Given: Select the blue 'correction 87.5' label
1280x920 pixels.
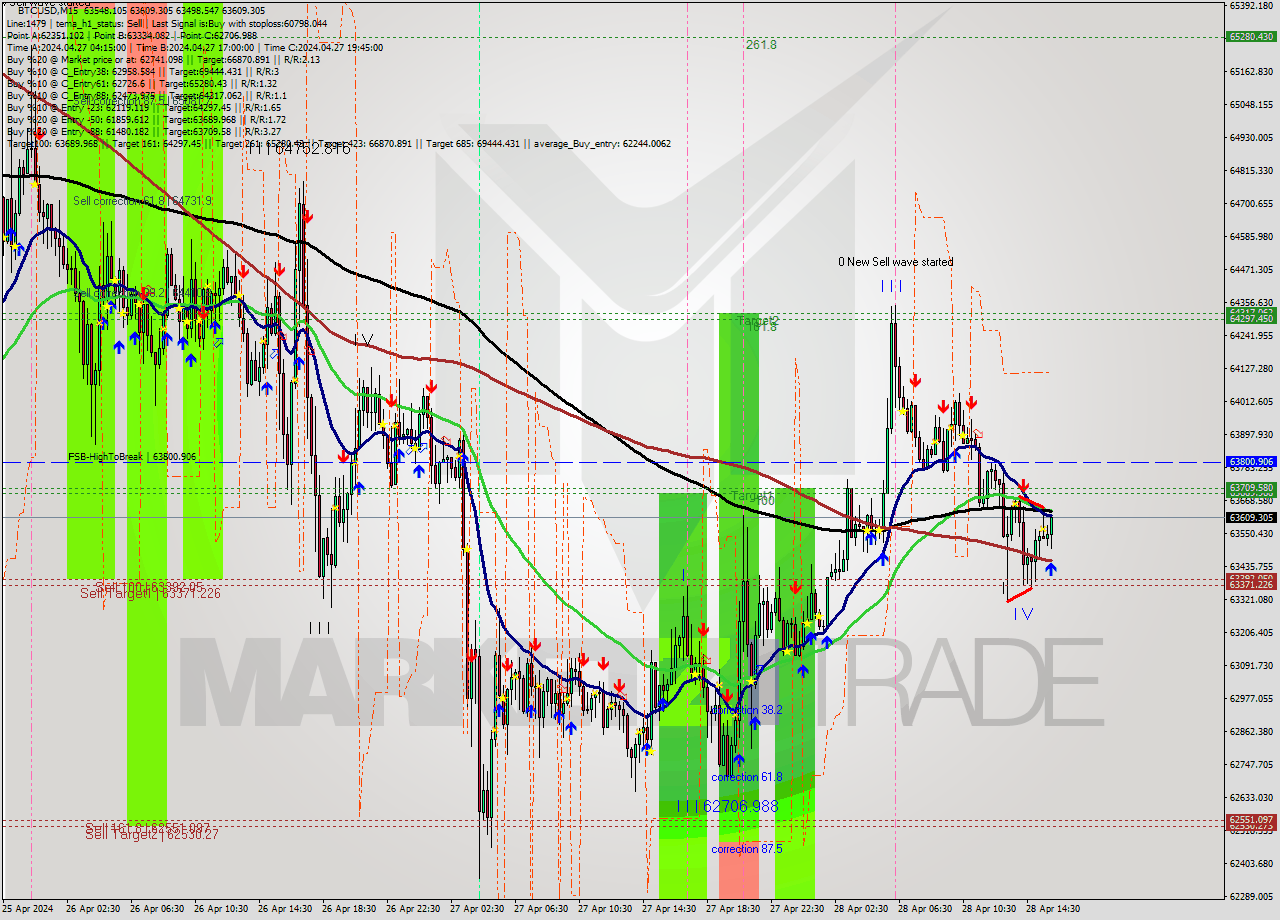Looking at the screenshot, I should pos(746,849).
